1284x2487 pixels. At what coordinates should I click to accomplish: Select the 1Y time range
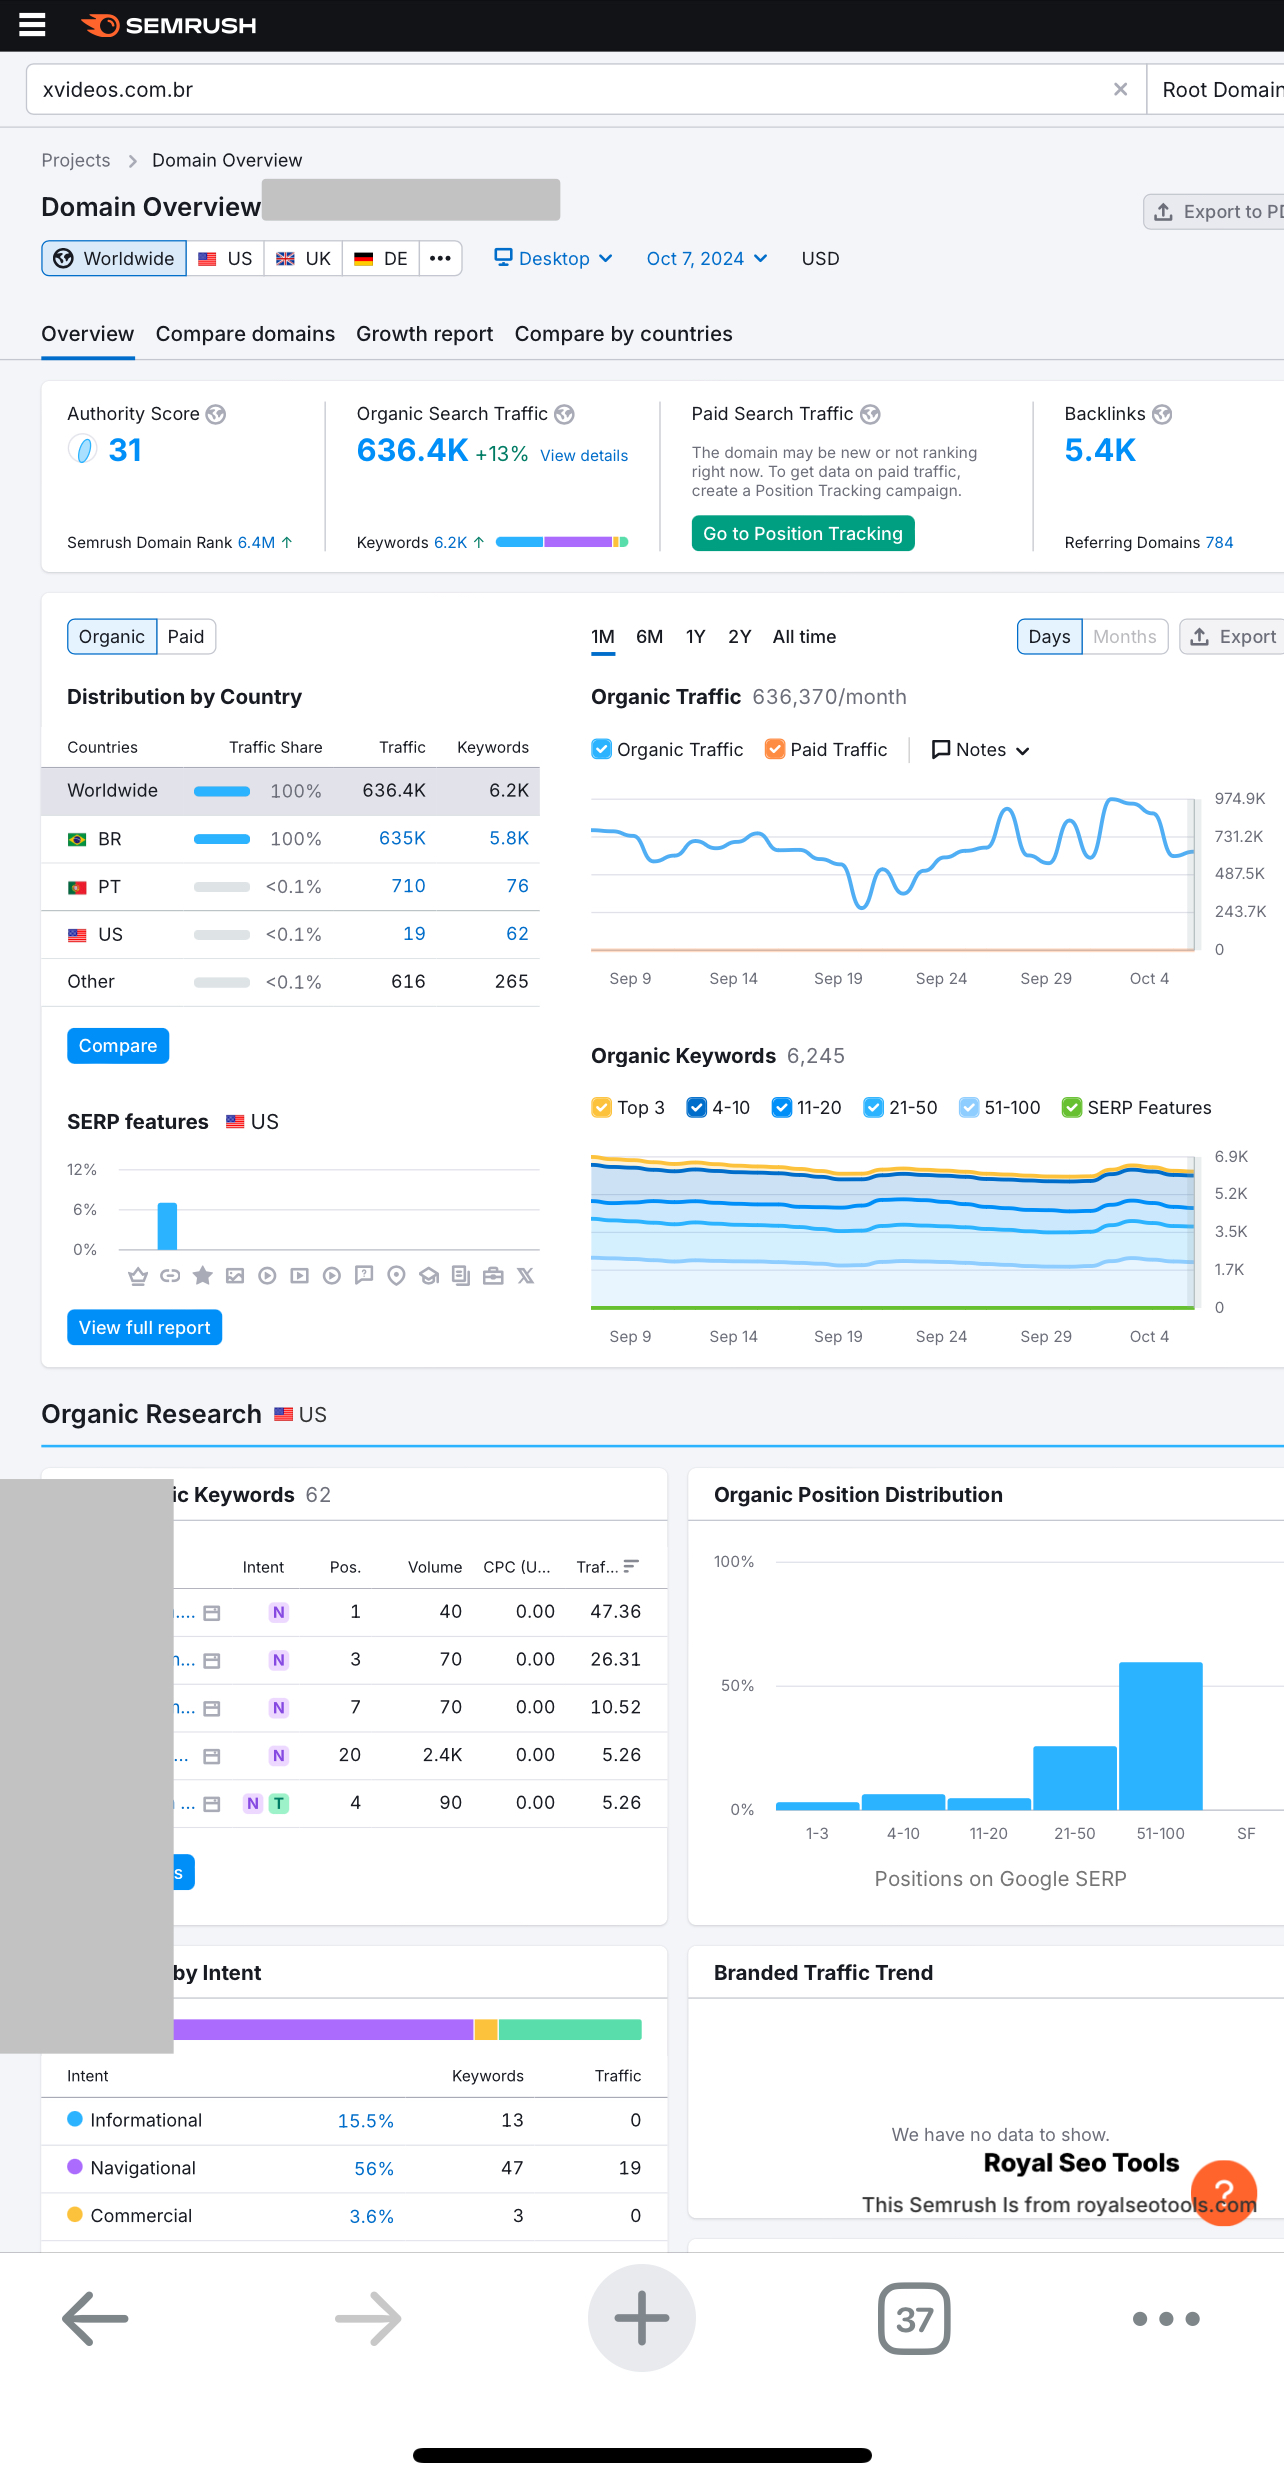(x=696, y=637)
